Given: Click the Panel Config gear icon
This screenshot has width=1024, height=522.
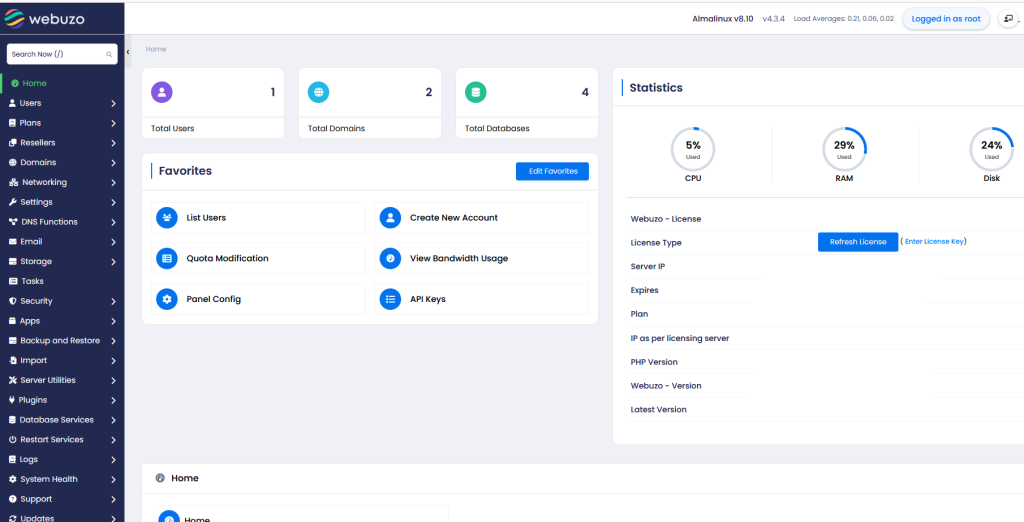Looking at the screenshot, I should [167, 299].
